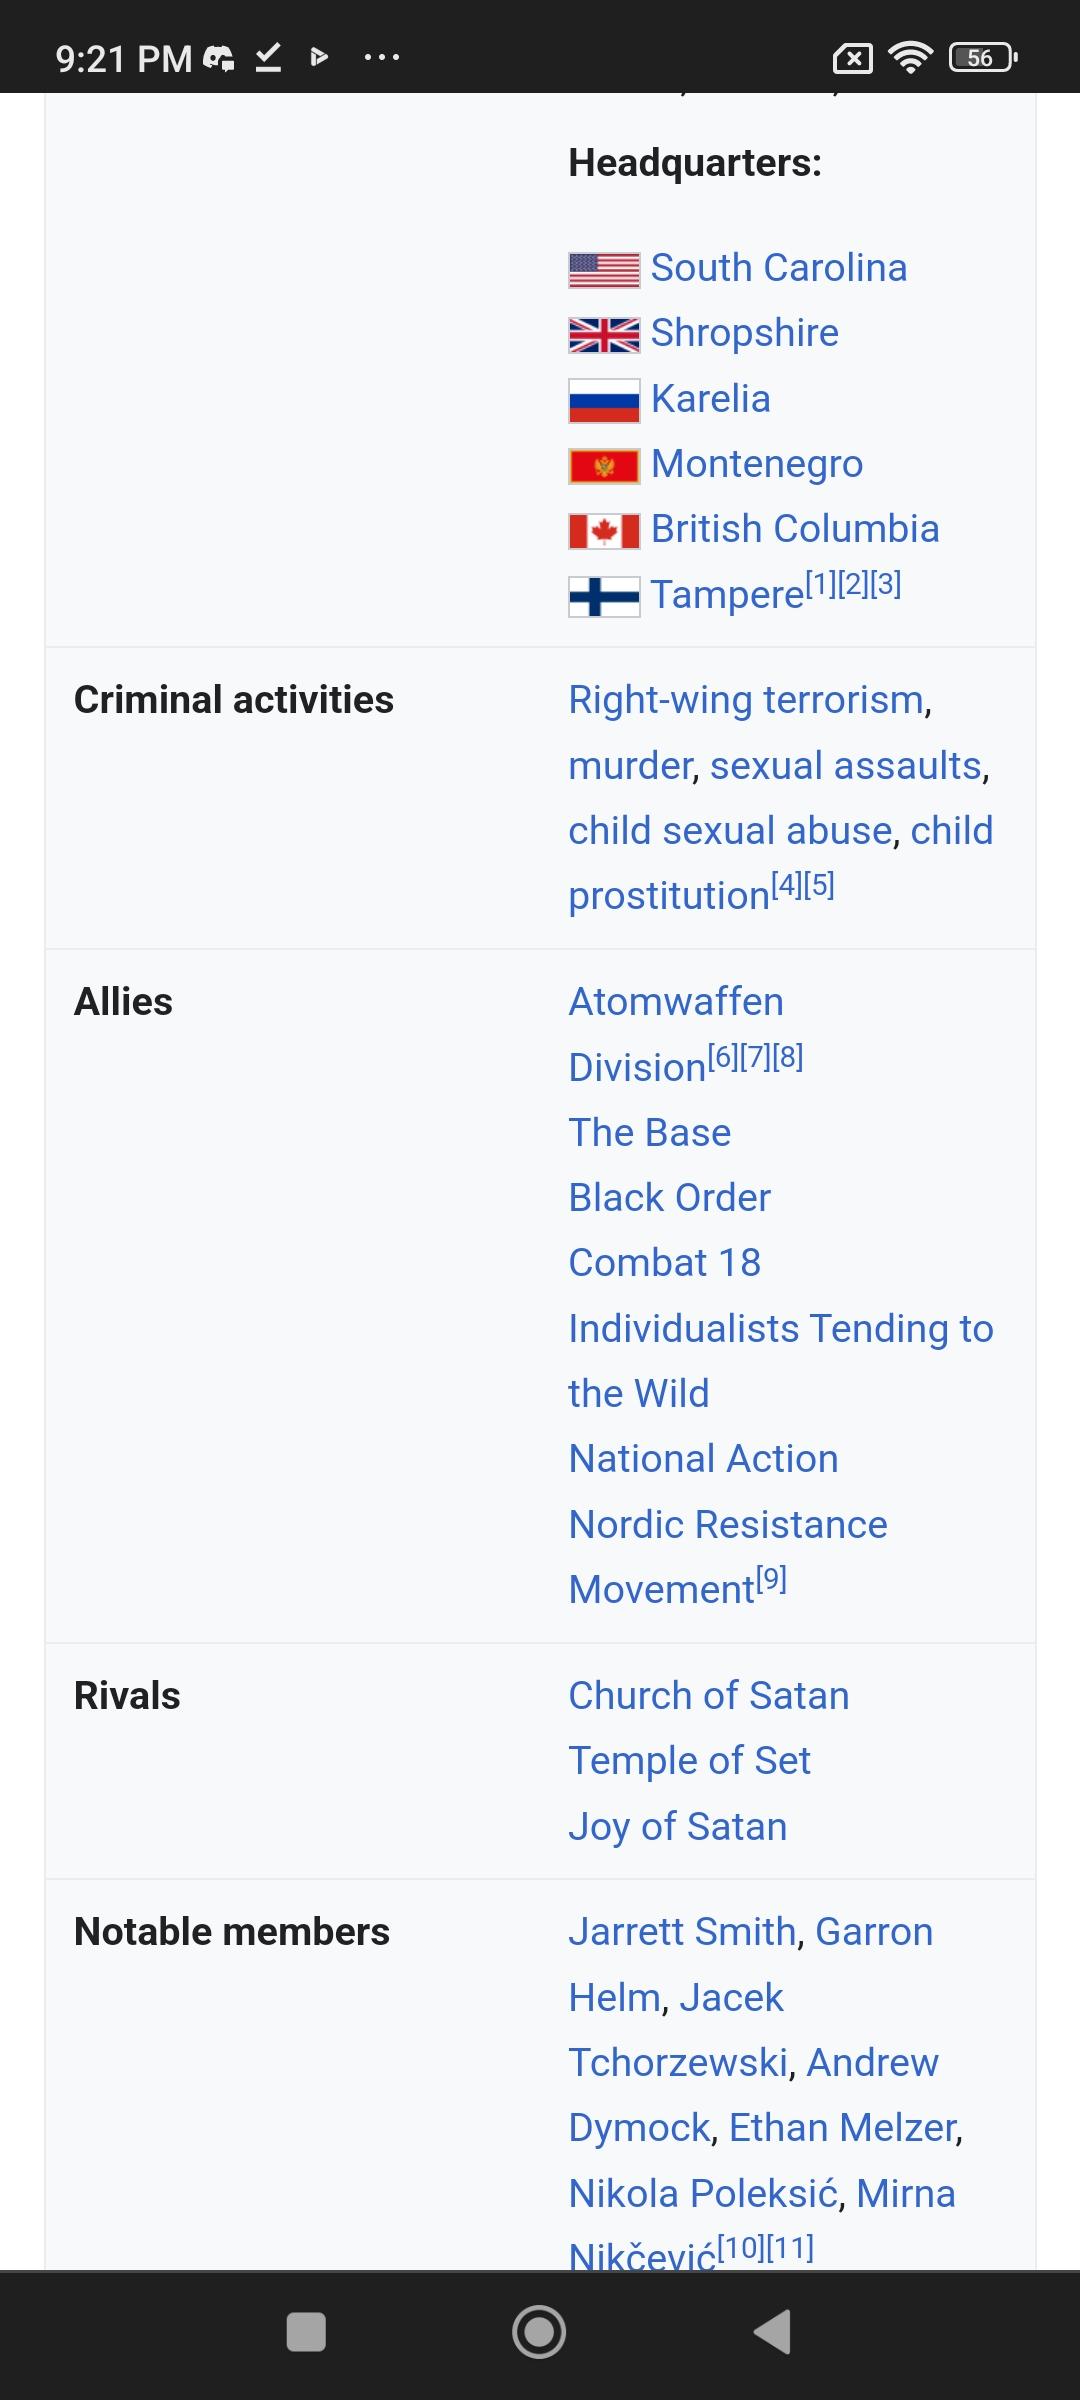Tap the United States flag icon
The height and width of the screenshot is (2400, 1080).
click(x=603, y=270)
